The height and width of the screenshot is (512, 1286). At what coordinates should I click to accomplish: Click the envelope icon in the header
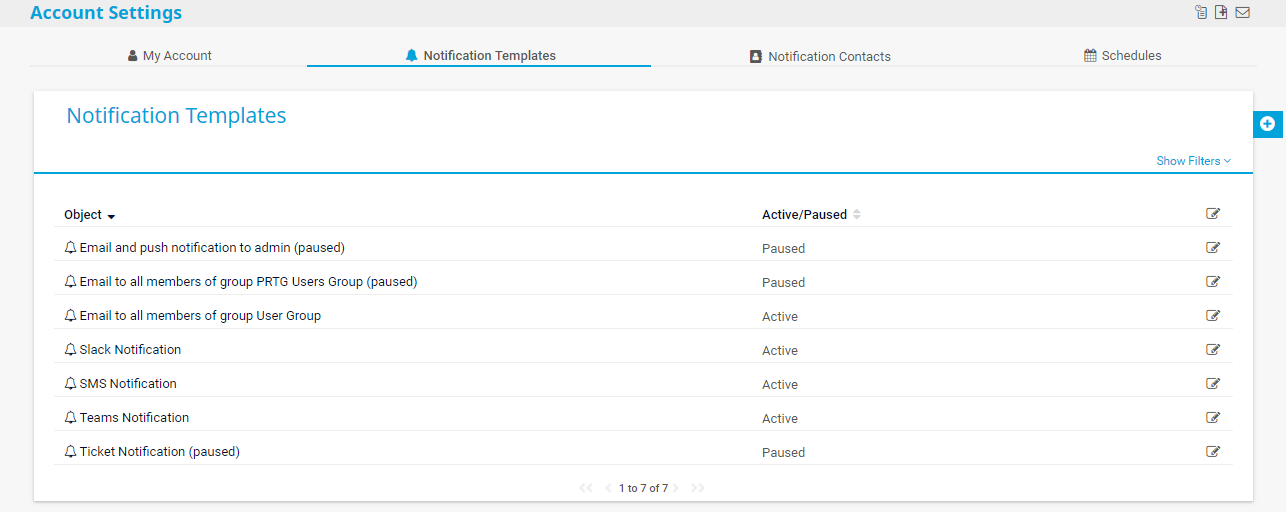pos(1243,13)
